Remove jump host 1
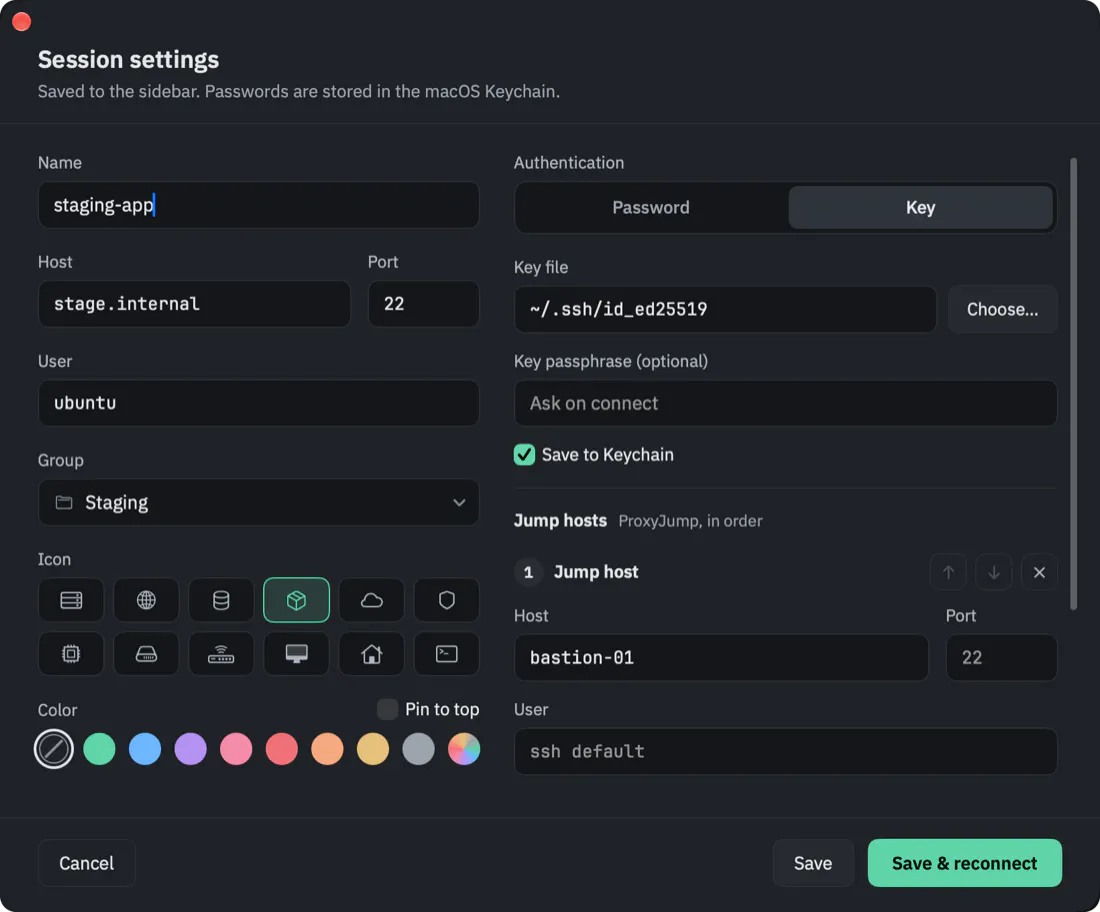The width and height of the screenshot is (1100, 912). click(x=1040, y=572)
